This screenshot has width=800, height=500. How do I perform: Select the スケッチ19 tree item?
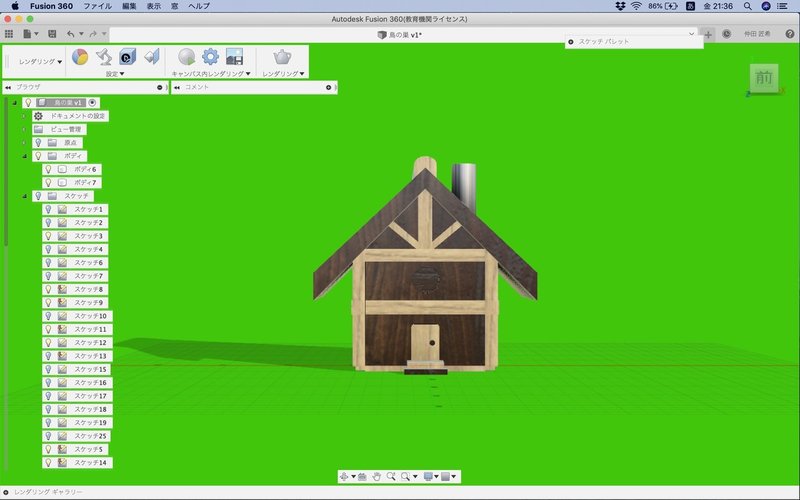78,423
